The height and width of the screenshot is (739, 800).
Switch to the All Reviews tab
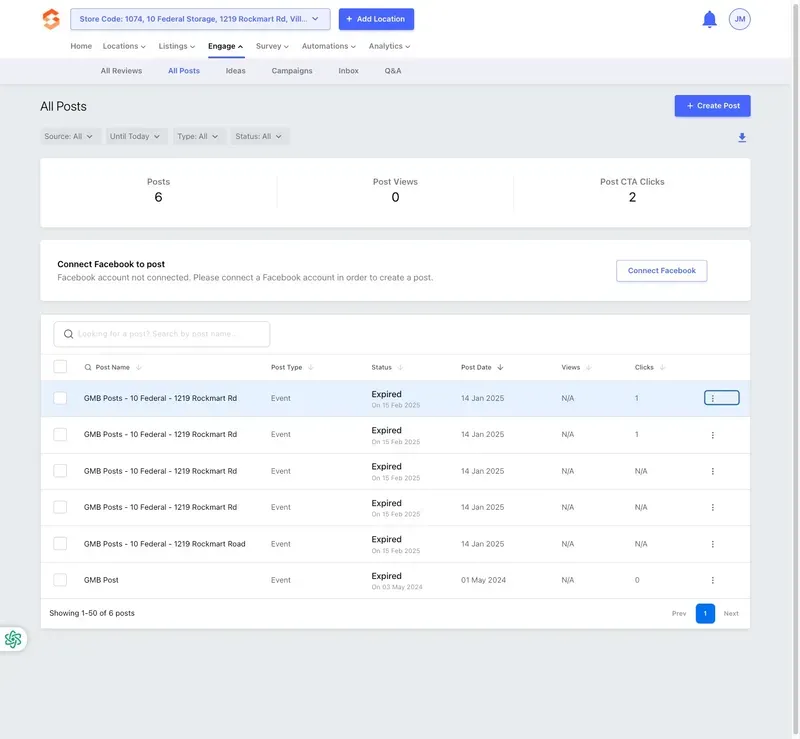coord(121,71)
